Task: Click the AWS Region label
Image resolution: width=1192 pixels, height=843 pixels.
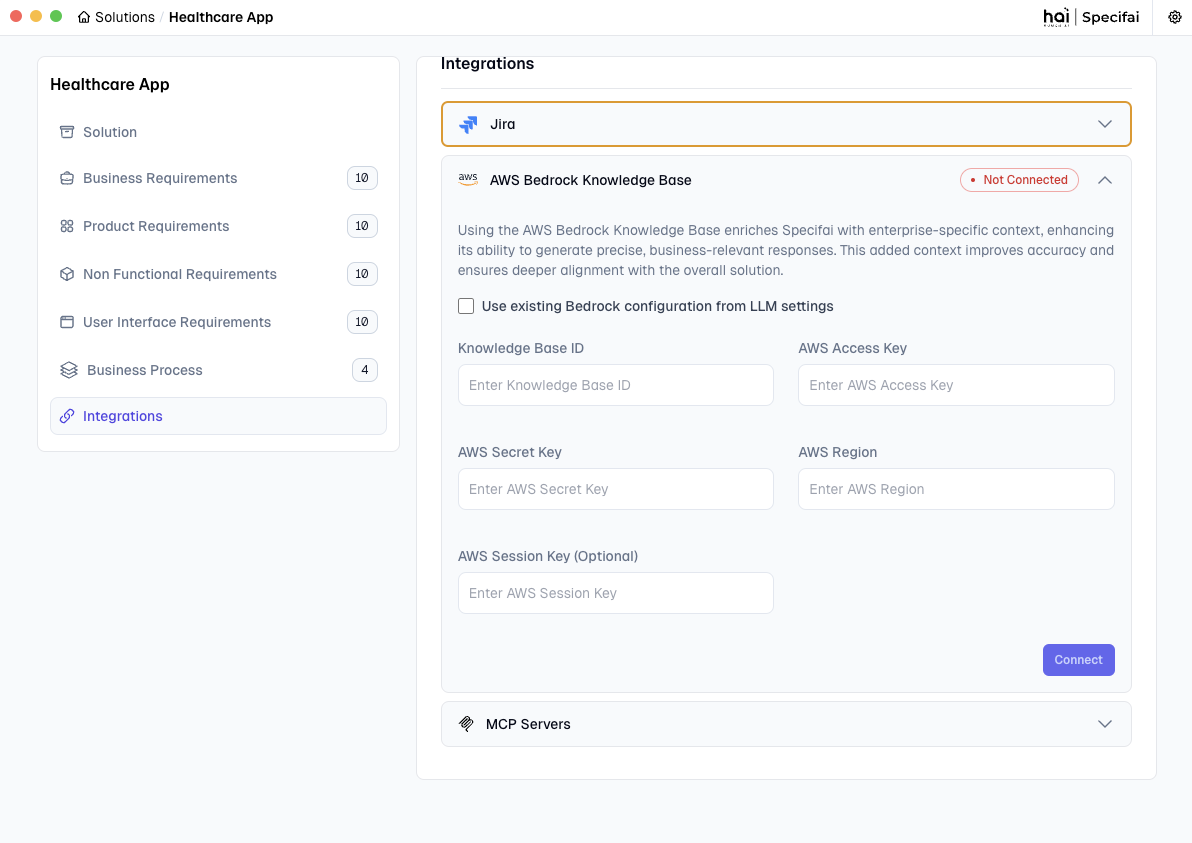Action: tap(837, 452)
